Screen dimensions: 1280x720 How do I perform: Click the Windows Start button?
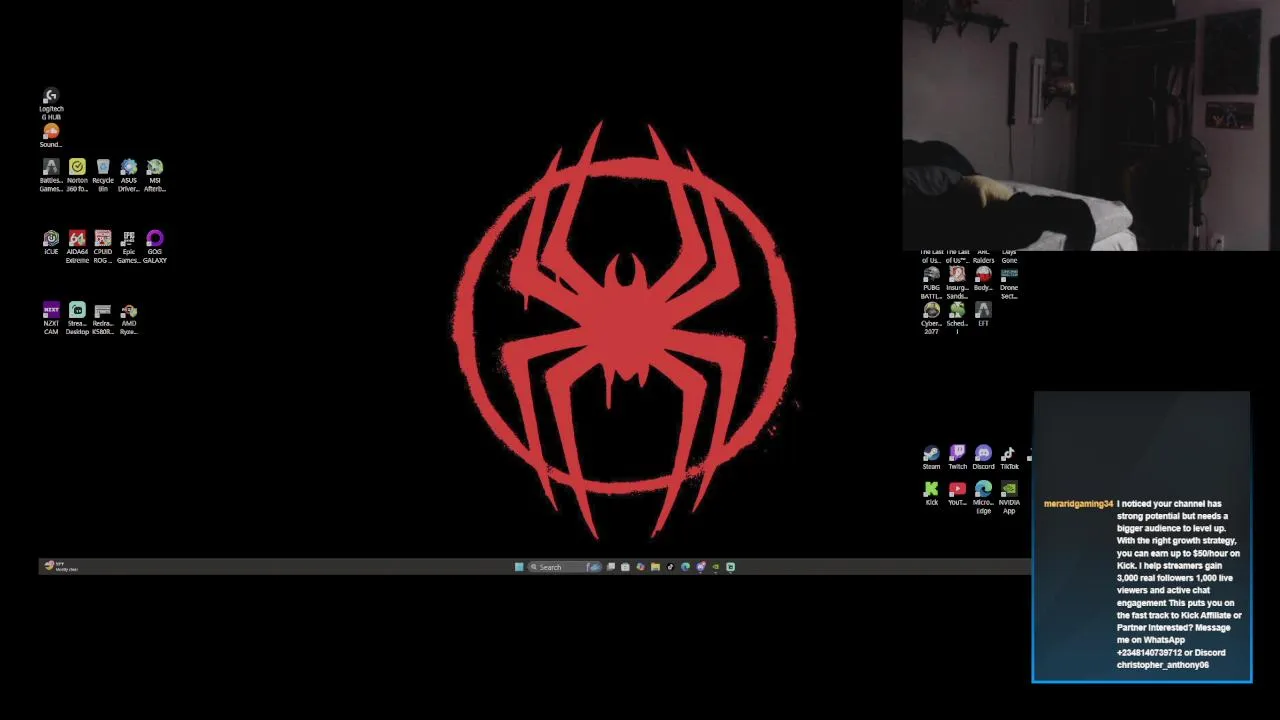pos(519,567)
